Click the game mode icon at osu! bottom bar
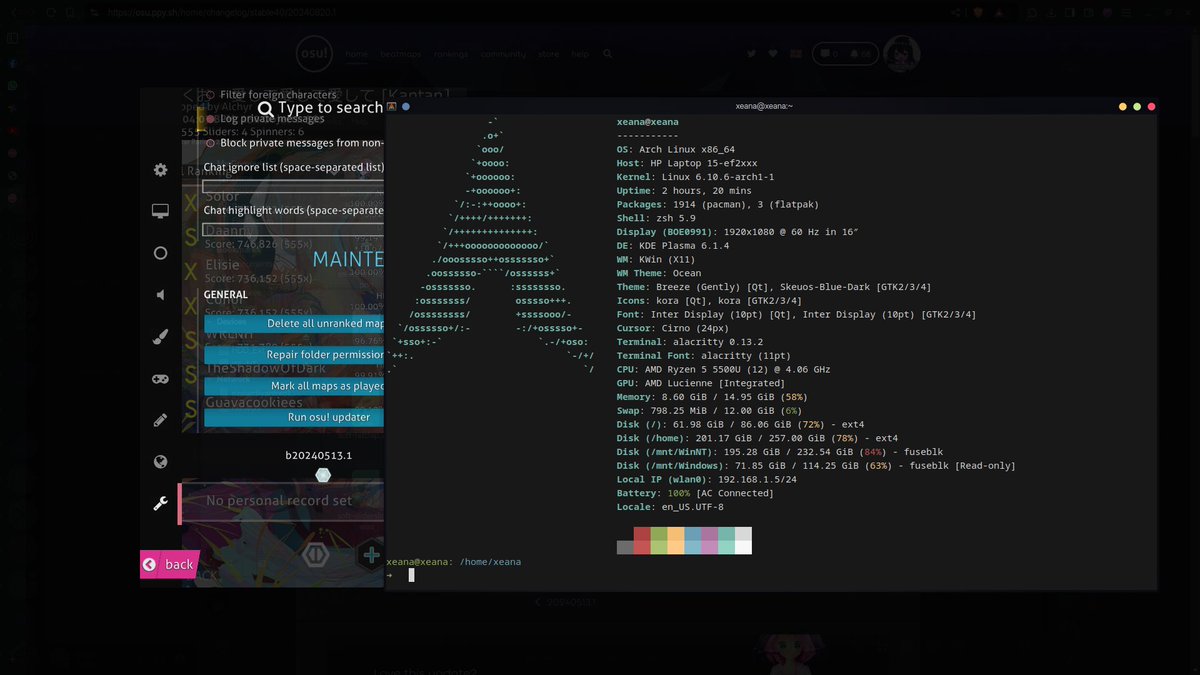Image resolution: width=1200 pixels, height=675 pixels. tap(316, 554)
